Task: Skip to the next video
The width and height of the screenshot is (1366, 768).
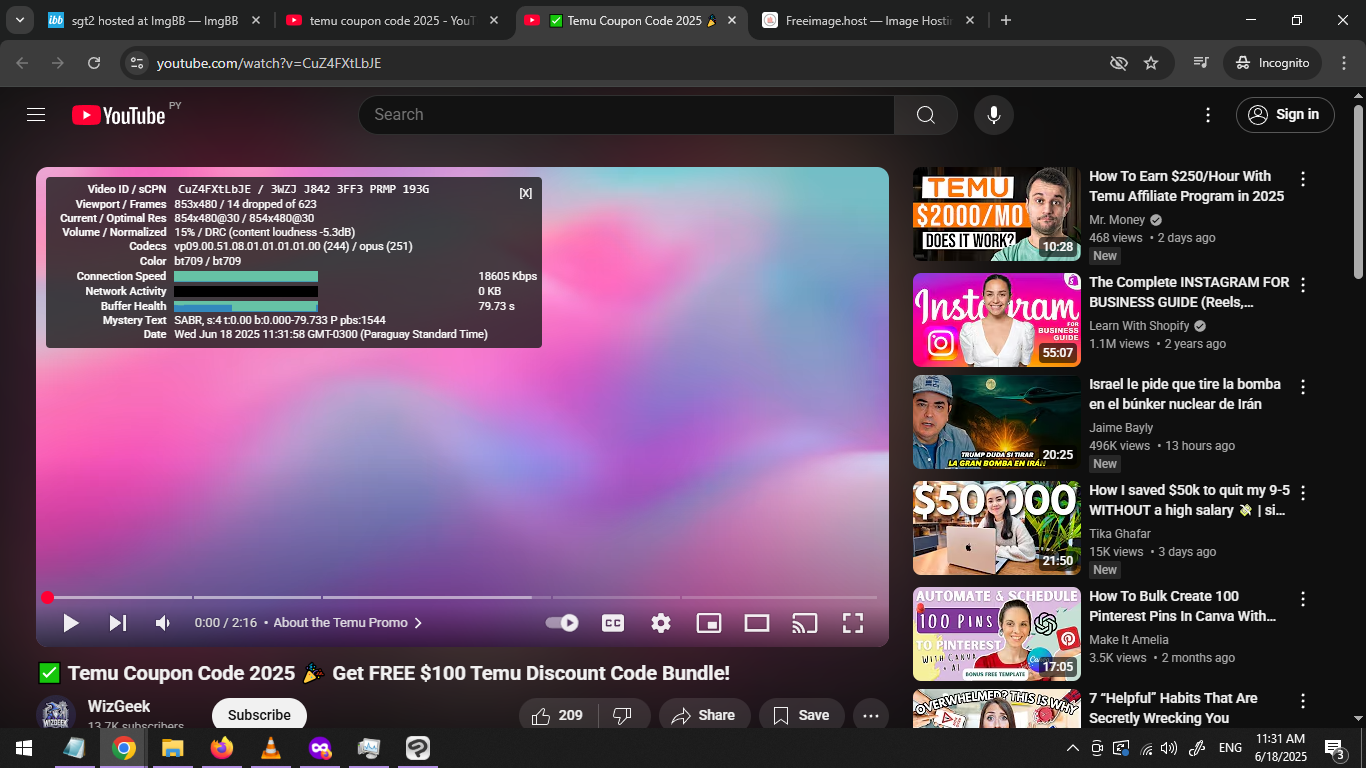Action: pyautogui.click(x=118, y=623)
